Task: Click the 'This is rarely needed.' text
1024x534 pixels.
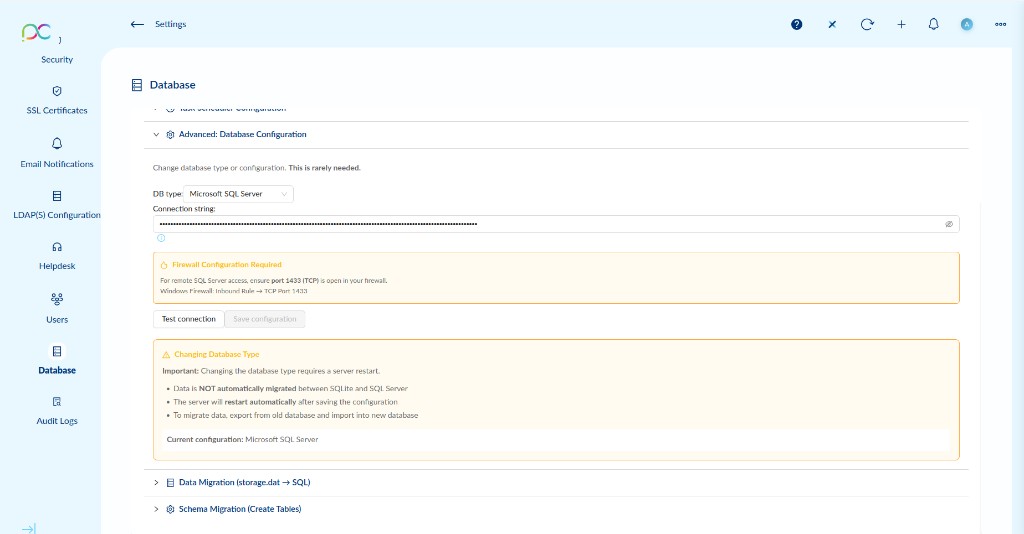Action: (324, 168)
